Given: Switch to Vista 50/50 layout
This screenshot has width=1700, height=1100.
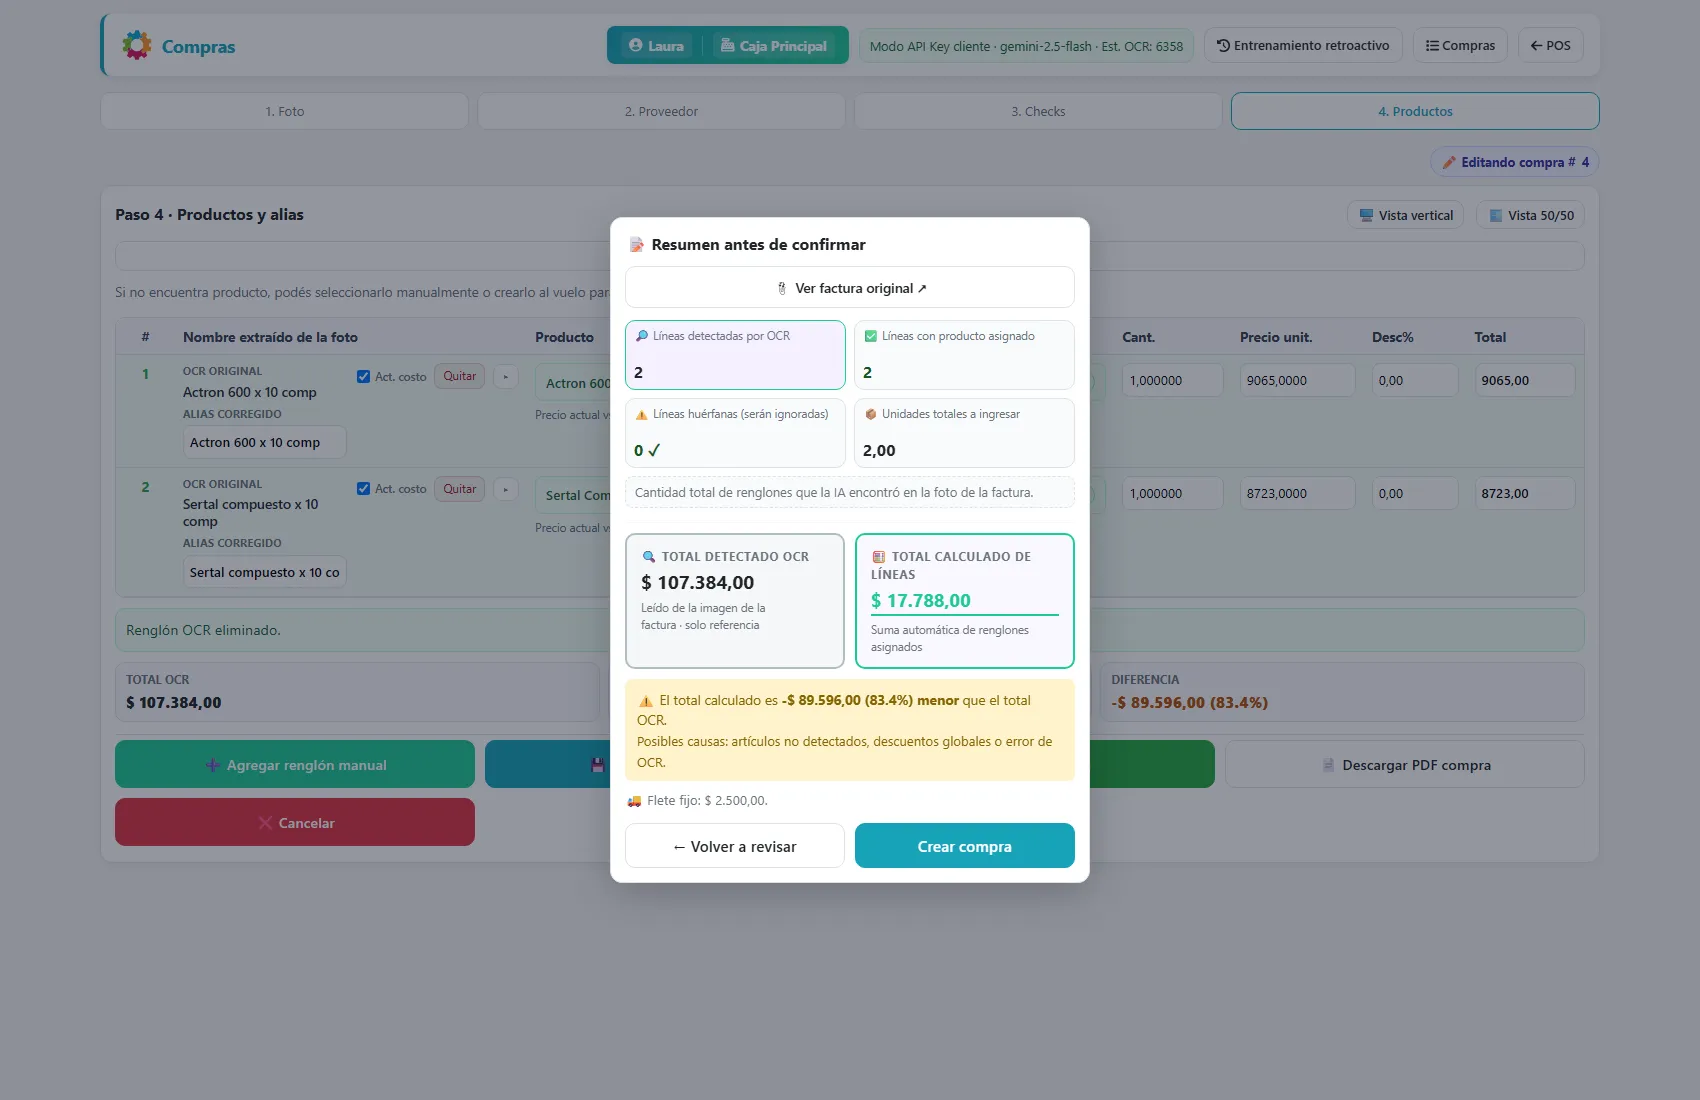Looking at the screenshot, I should pos(1530,215).
